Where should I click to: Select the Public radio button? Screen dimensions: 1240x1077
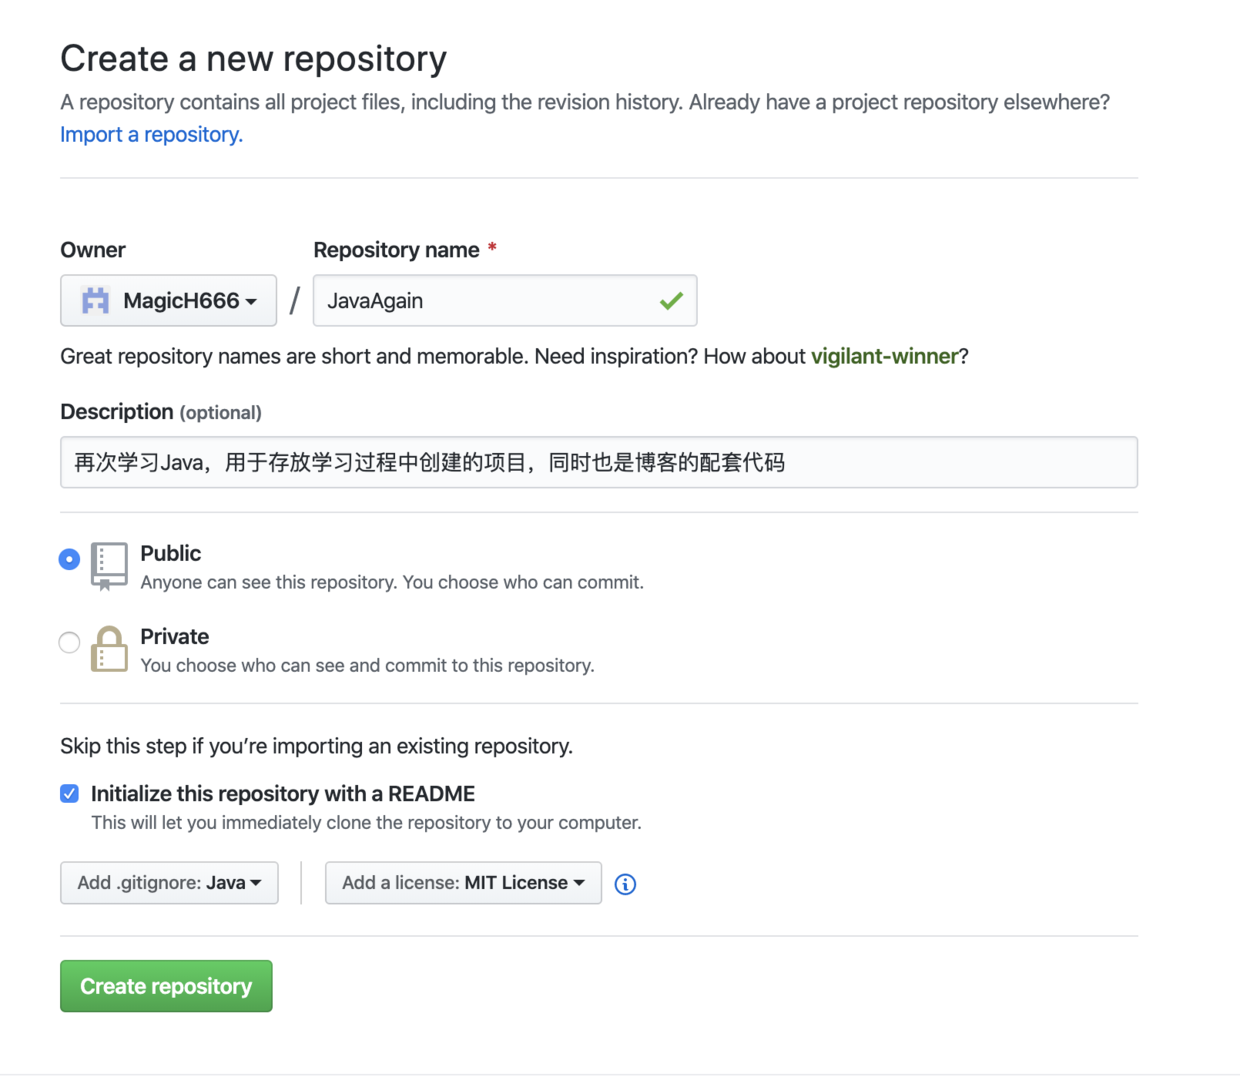pyautogui.click(x=69, y=560)
